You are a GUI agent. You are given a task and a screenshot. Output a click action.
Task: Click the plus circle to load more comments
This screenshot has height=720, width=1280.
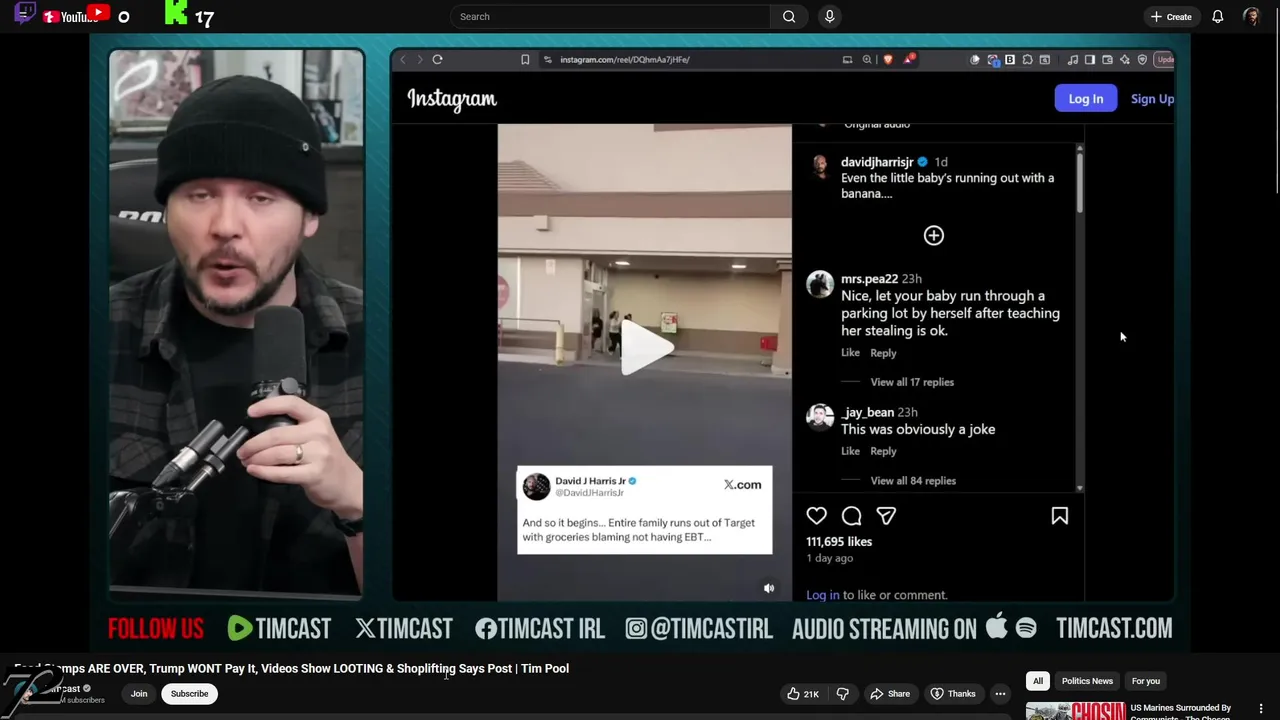pyautogui.click(x=933, y=235)
